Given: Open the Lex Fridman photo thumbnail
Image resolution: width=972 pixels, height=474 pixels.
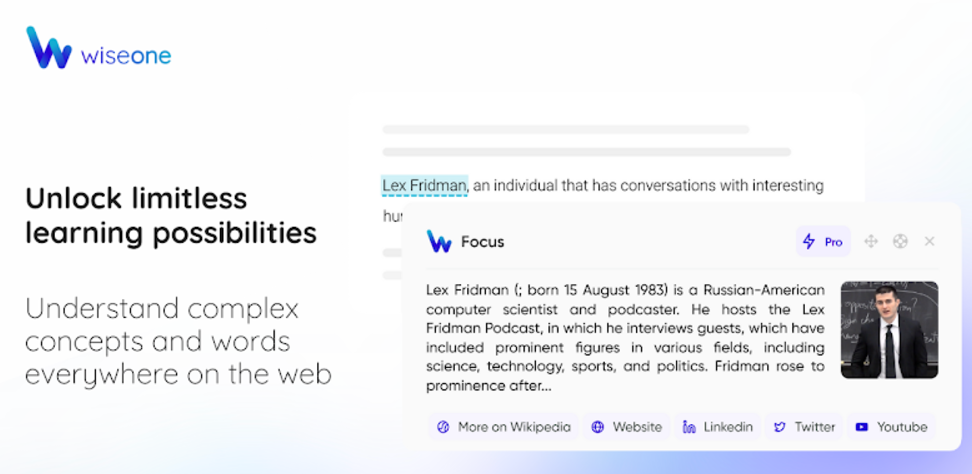Looking at the screenshot, I should pyautogui.click(x=889, y=330).
